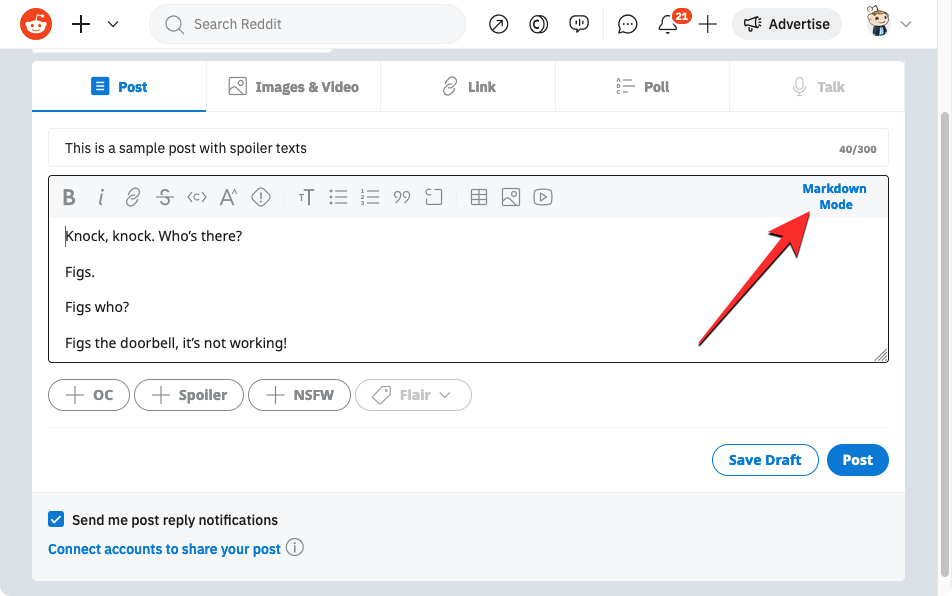Screen dimensions: 952x596
Task: Insert a numbered list
Action: click(x=370, y=198)
